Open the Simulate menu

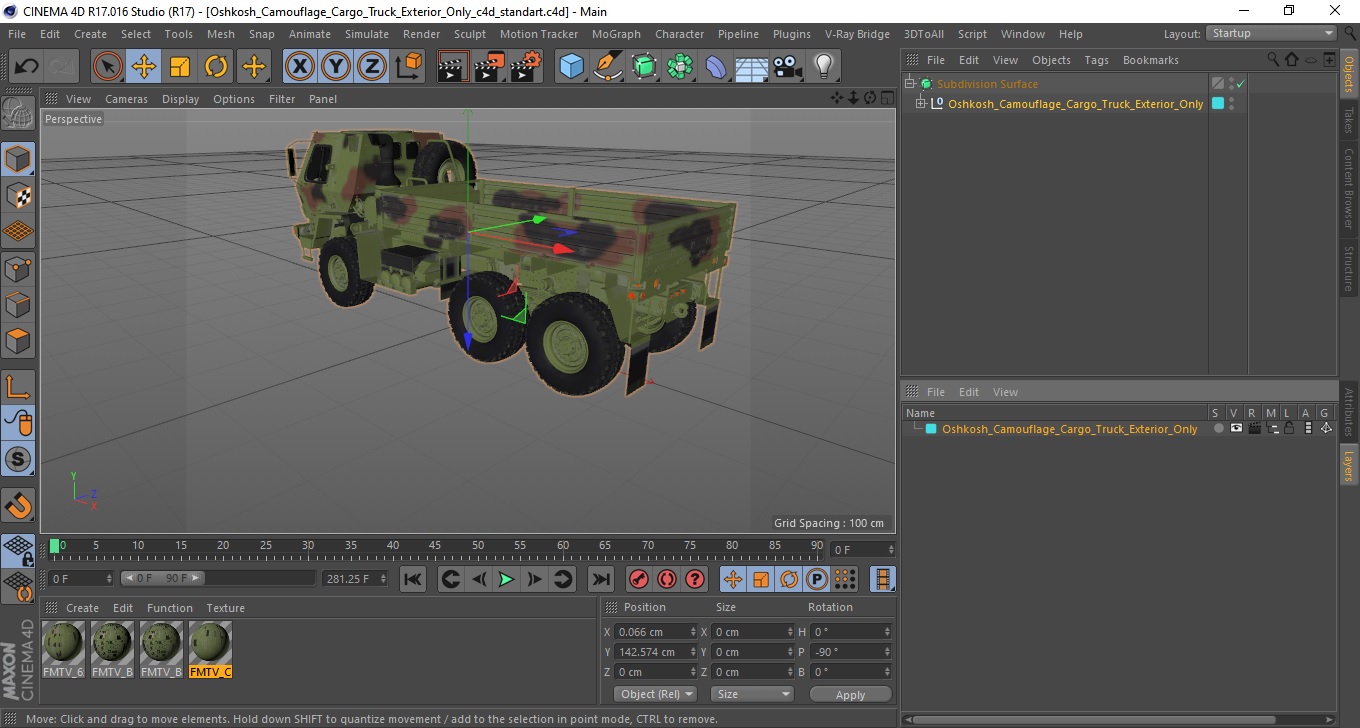pyautogui.click(x=367, y=34)
